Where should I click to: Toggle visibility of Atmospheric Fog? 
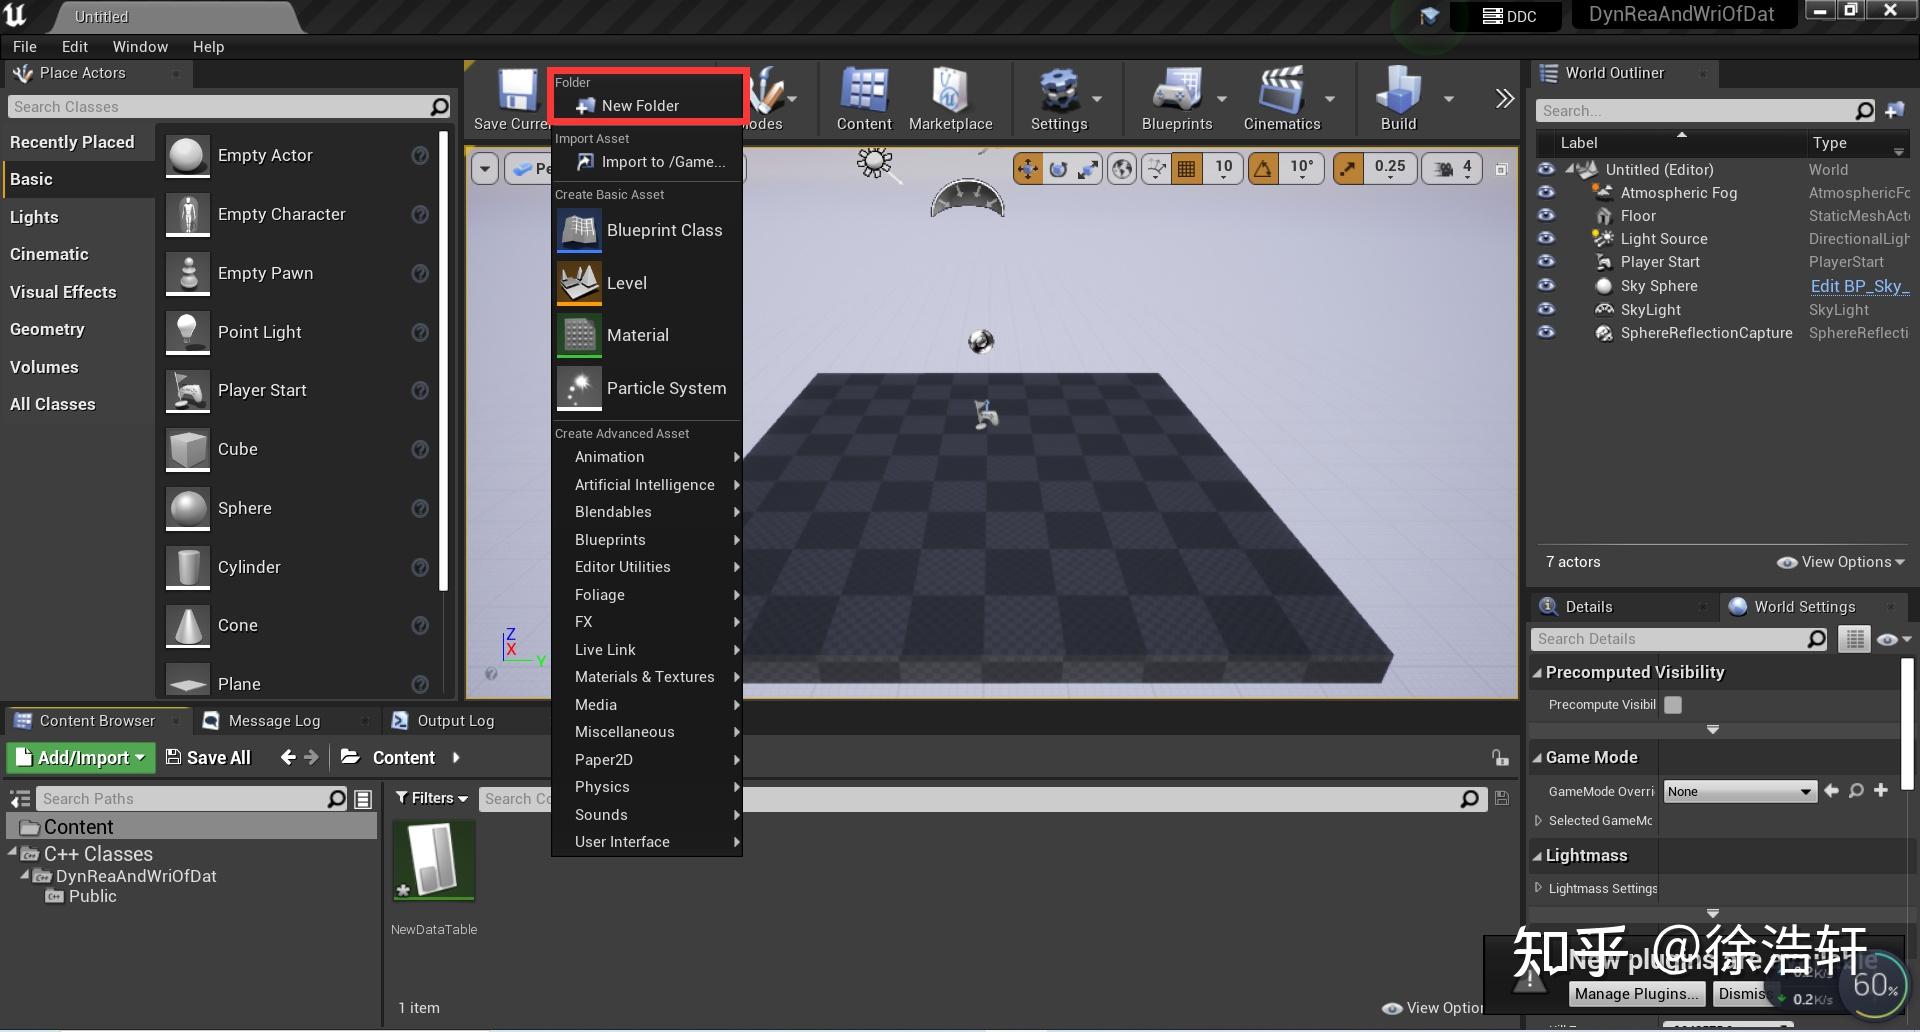(1546, 192)
